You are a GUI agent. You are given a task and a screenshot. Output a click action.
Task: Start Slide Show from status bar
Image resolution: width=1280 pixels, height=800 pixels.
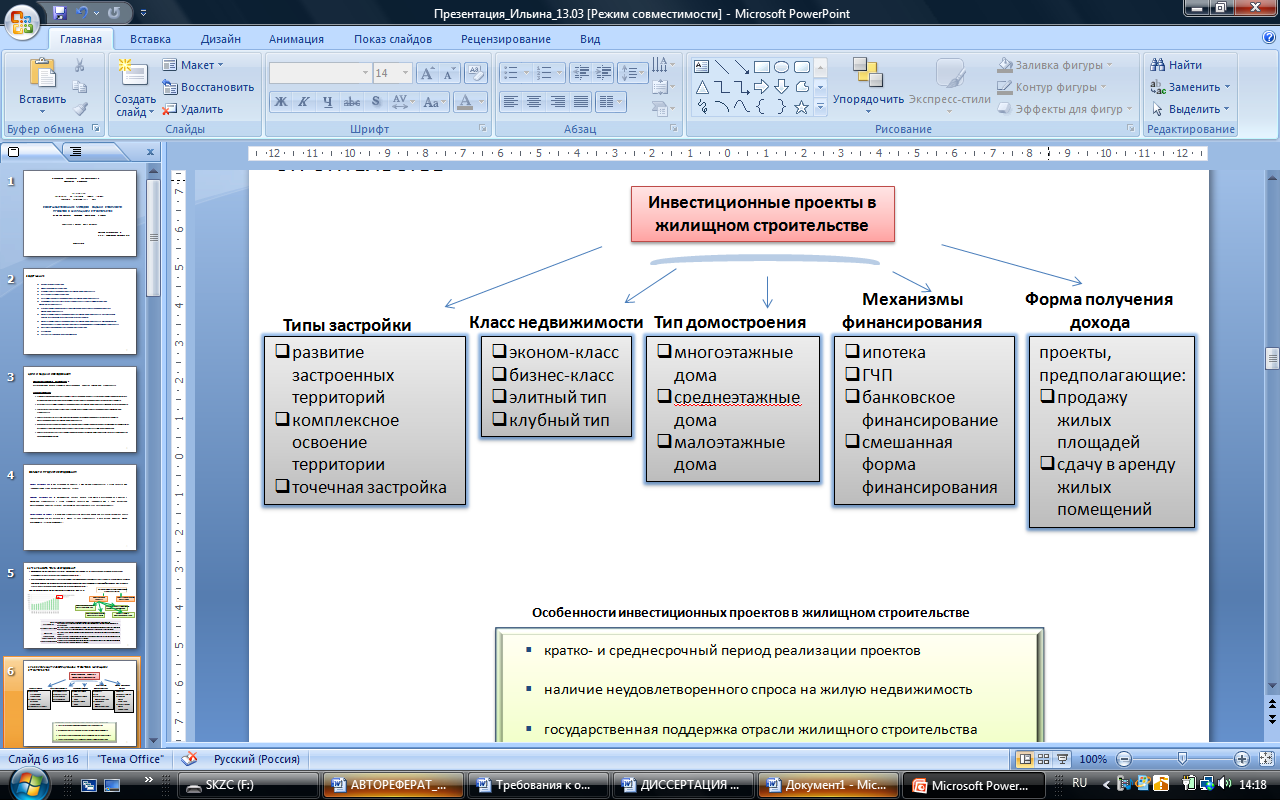click(1063, 759)
